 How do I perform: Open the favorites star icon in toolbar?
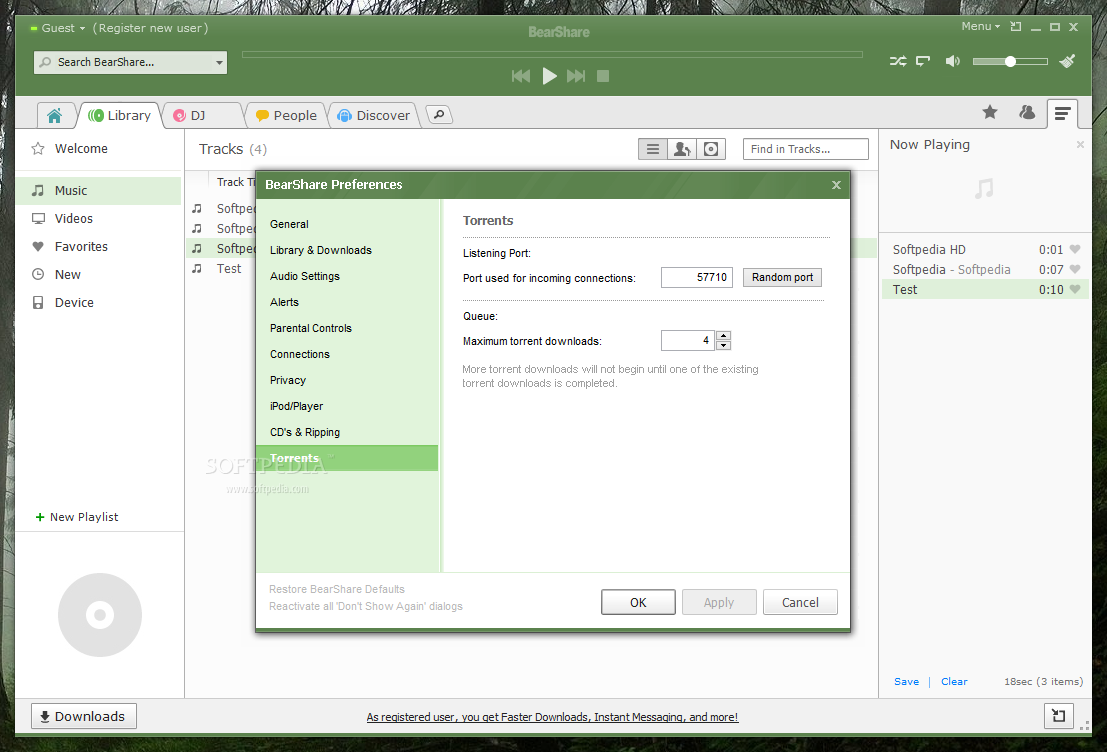990,112
